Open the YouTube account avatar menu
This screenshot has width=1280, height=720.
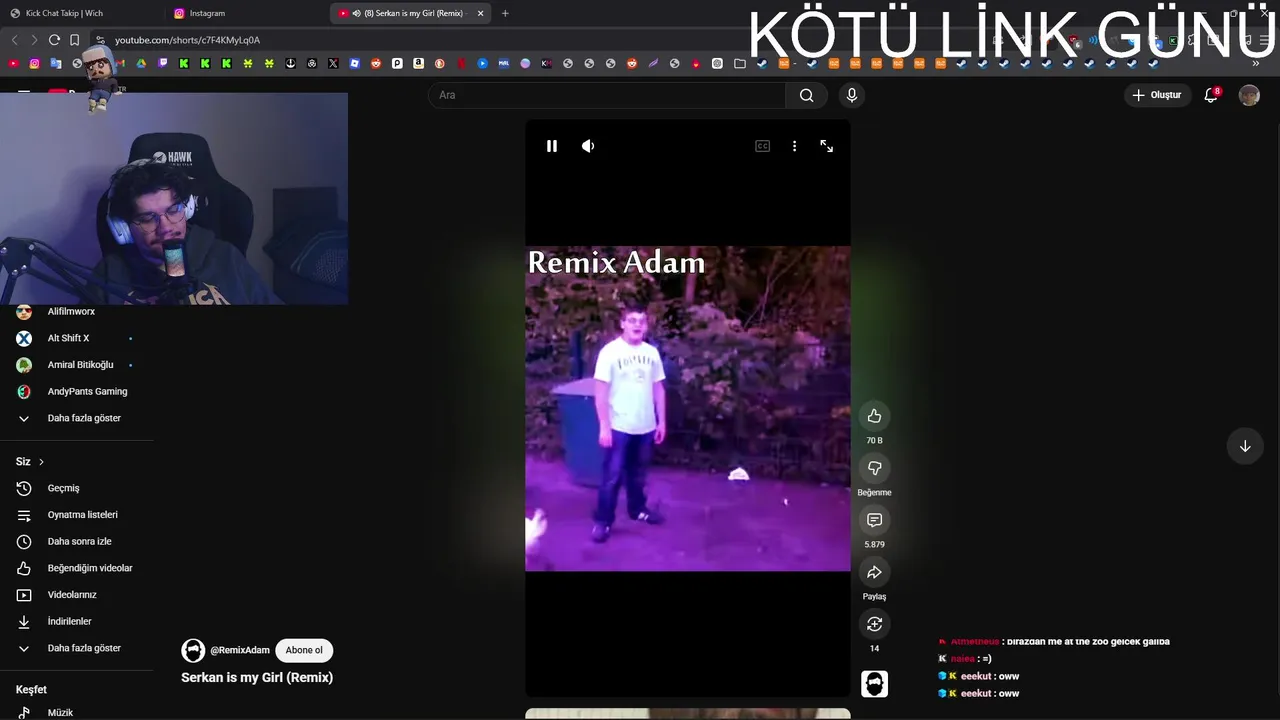coord(1249,95)
